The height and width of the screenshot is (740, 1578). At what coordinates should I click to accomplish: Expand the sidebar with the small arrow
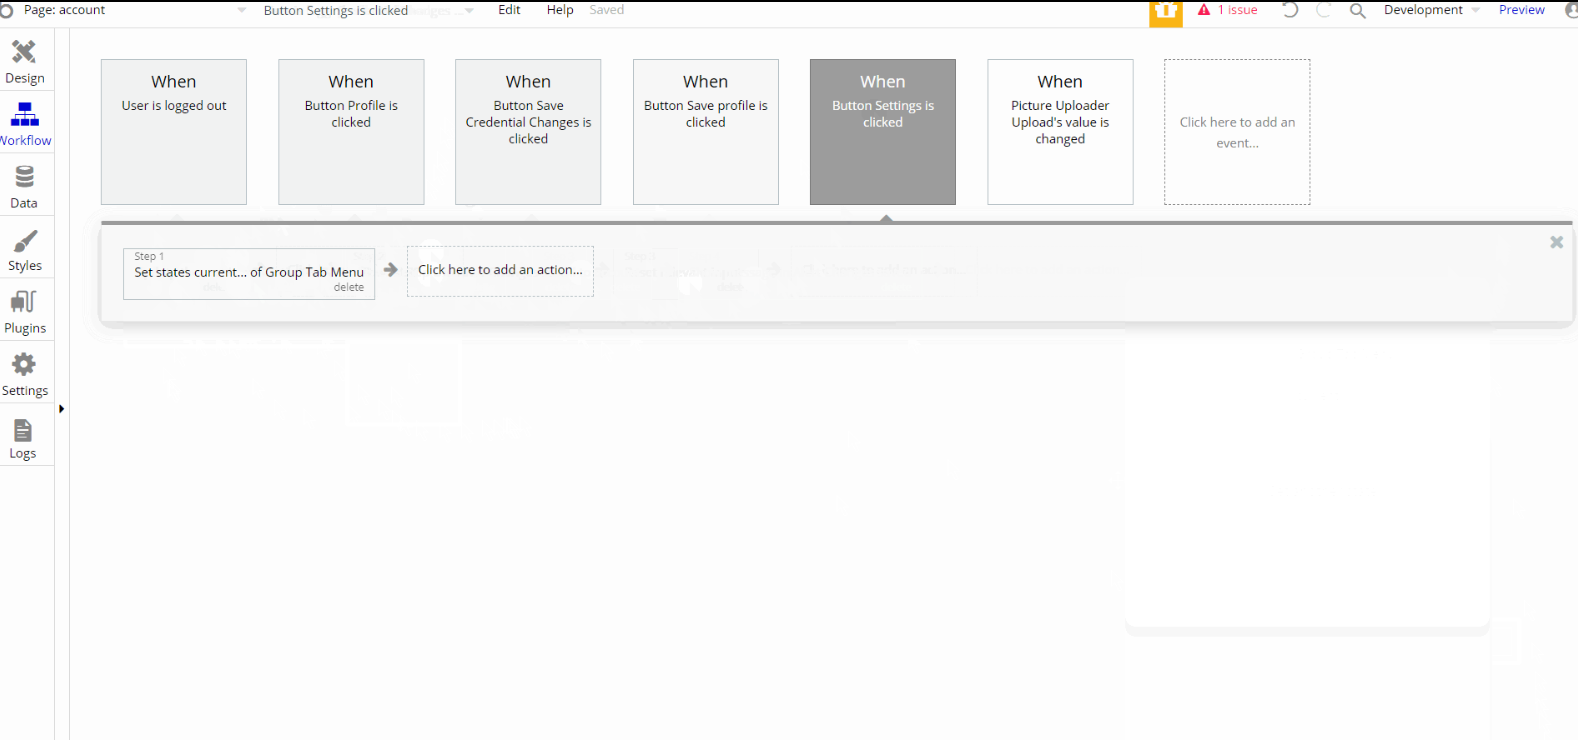click(61, 409)
